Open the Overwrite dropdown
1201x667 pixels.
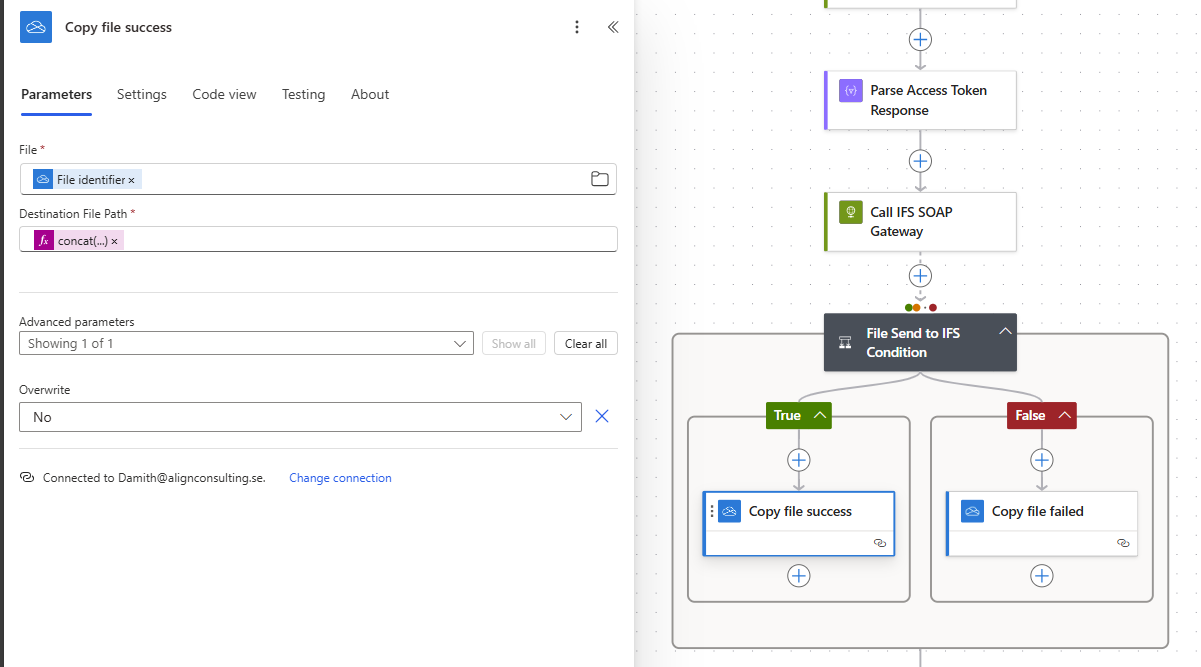(x=566, y=417)
